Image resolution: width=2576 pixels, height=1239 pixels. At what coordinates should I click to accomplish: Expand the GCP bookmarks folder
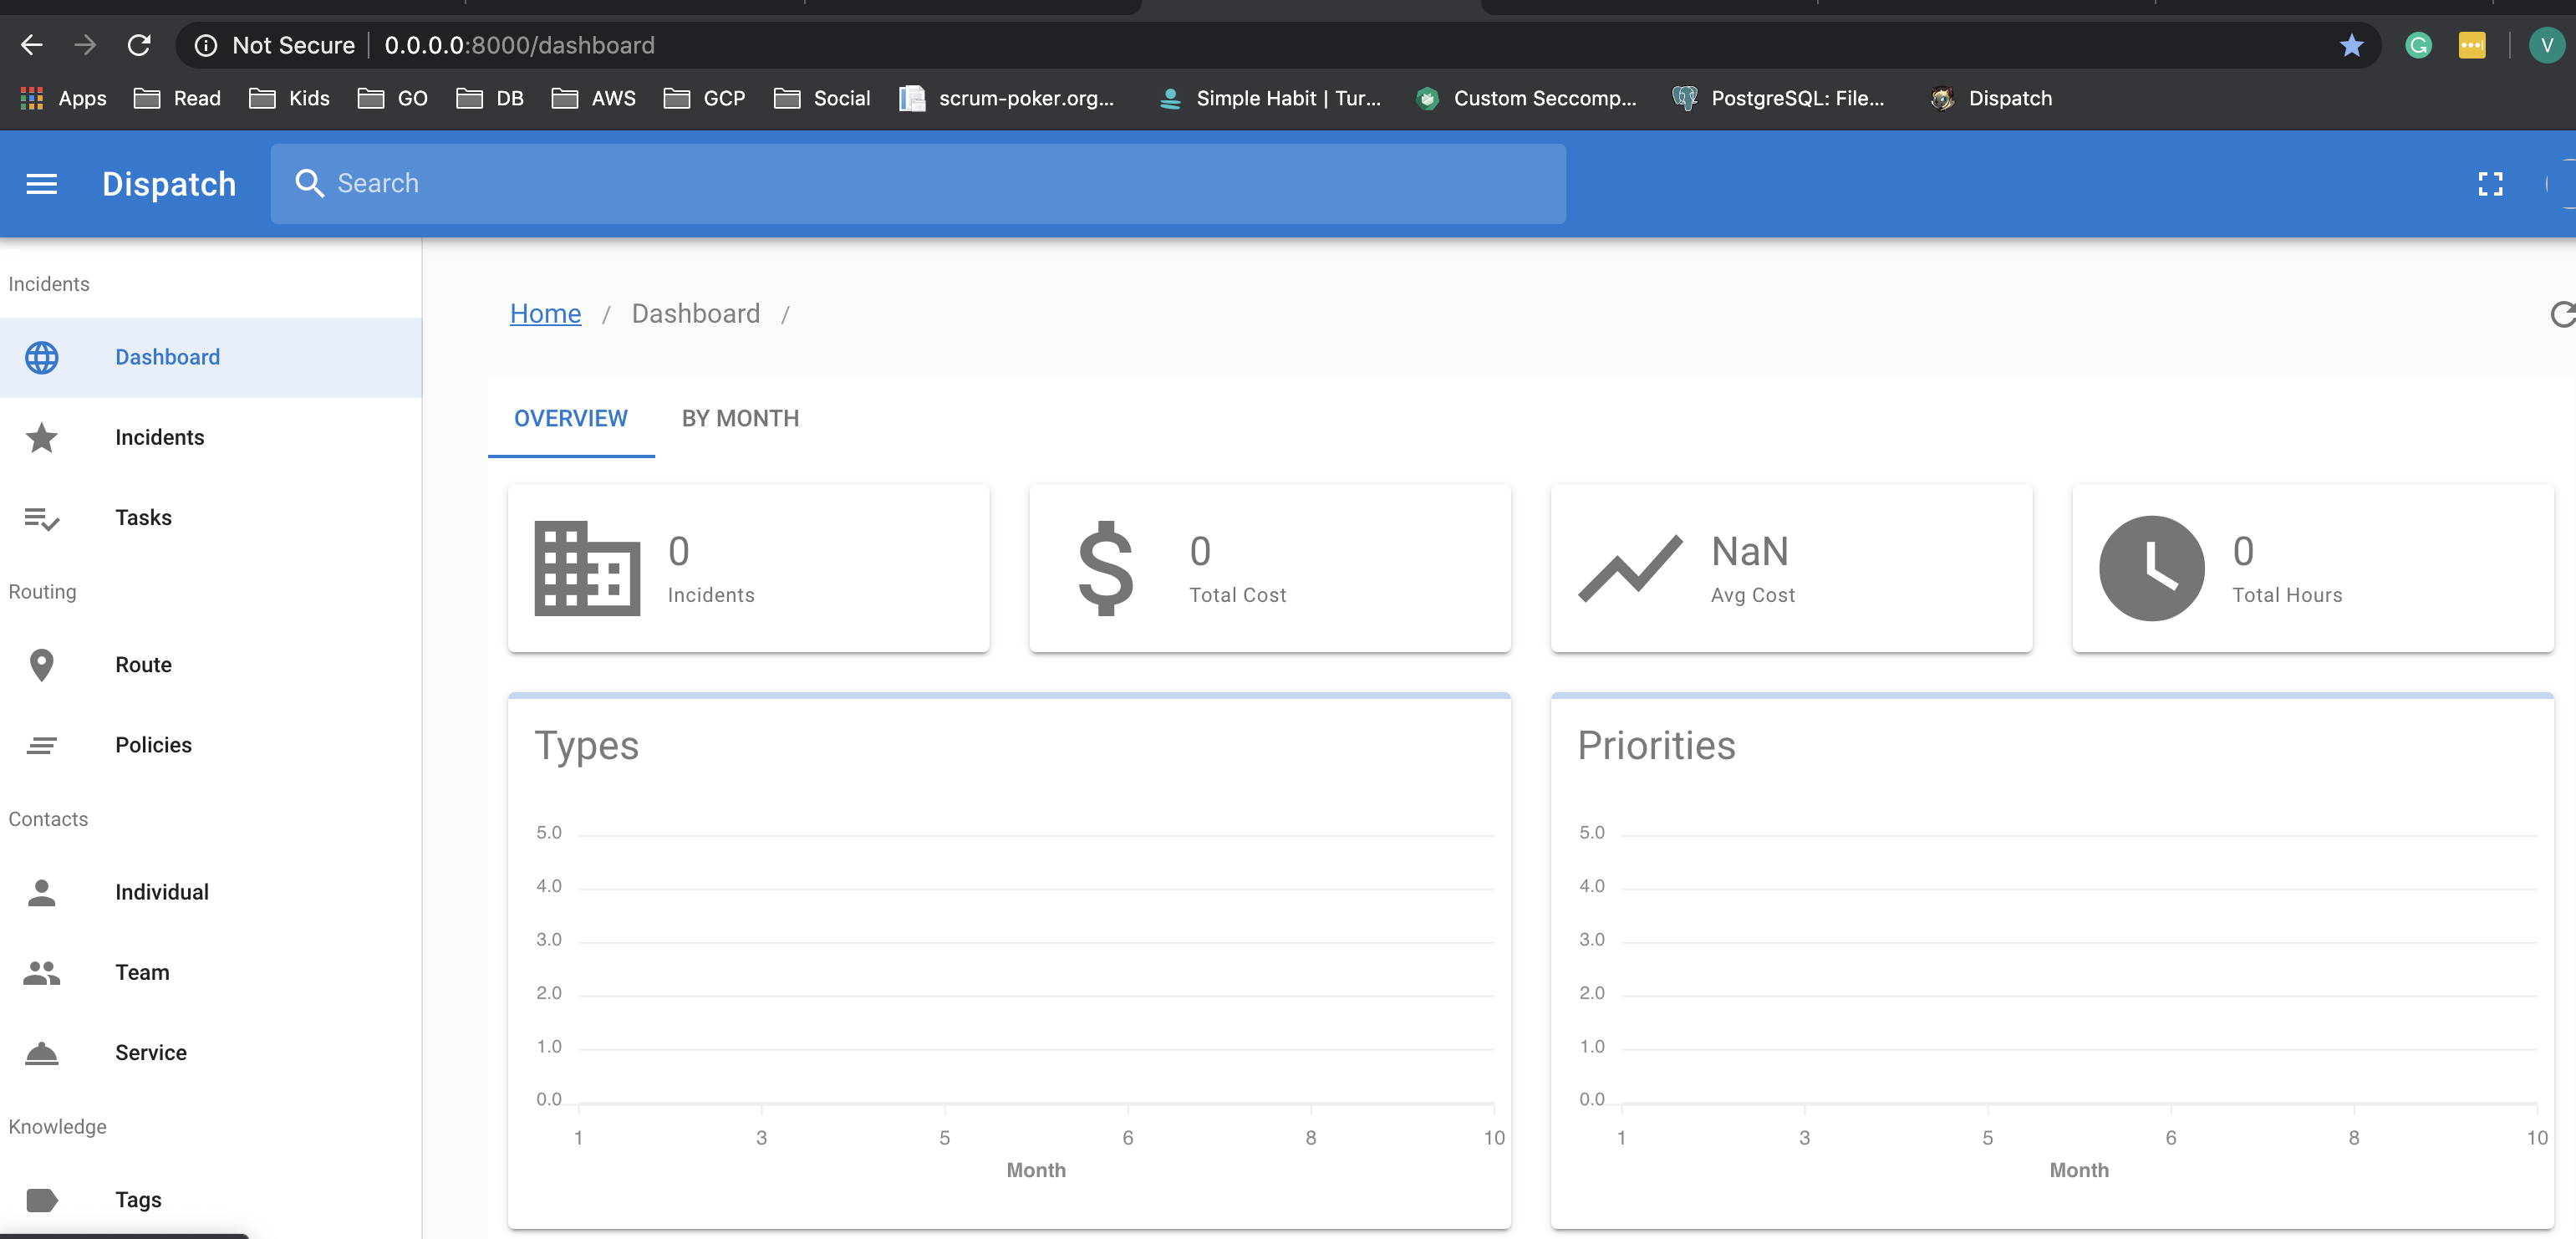pos(705,98)
